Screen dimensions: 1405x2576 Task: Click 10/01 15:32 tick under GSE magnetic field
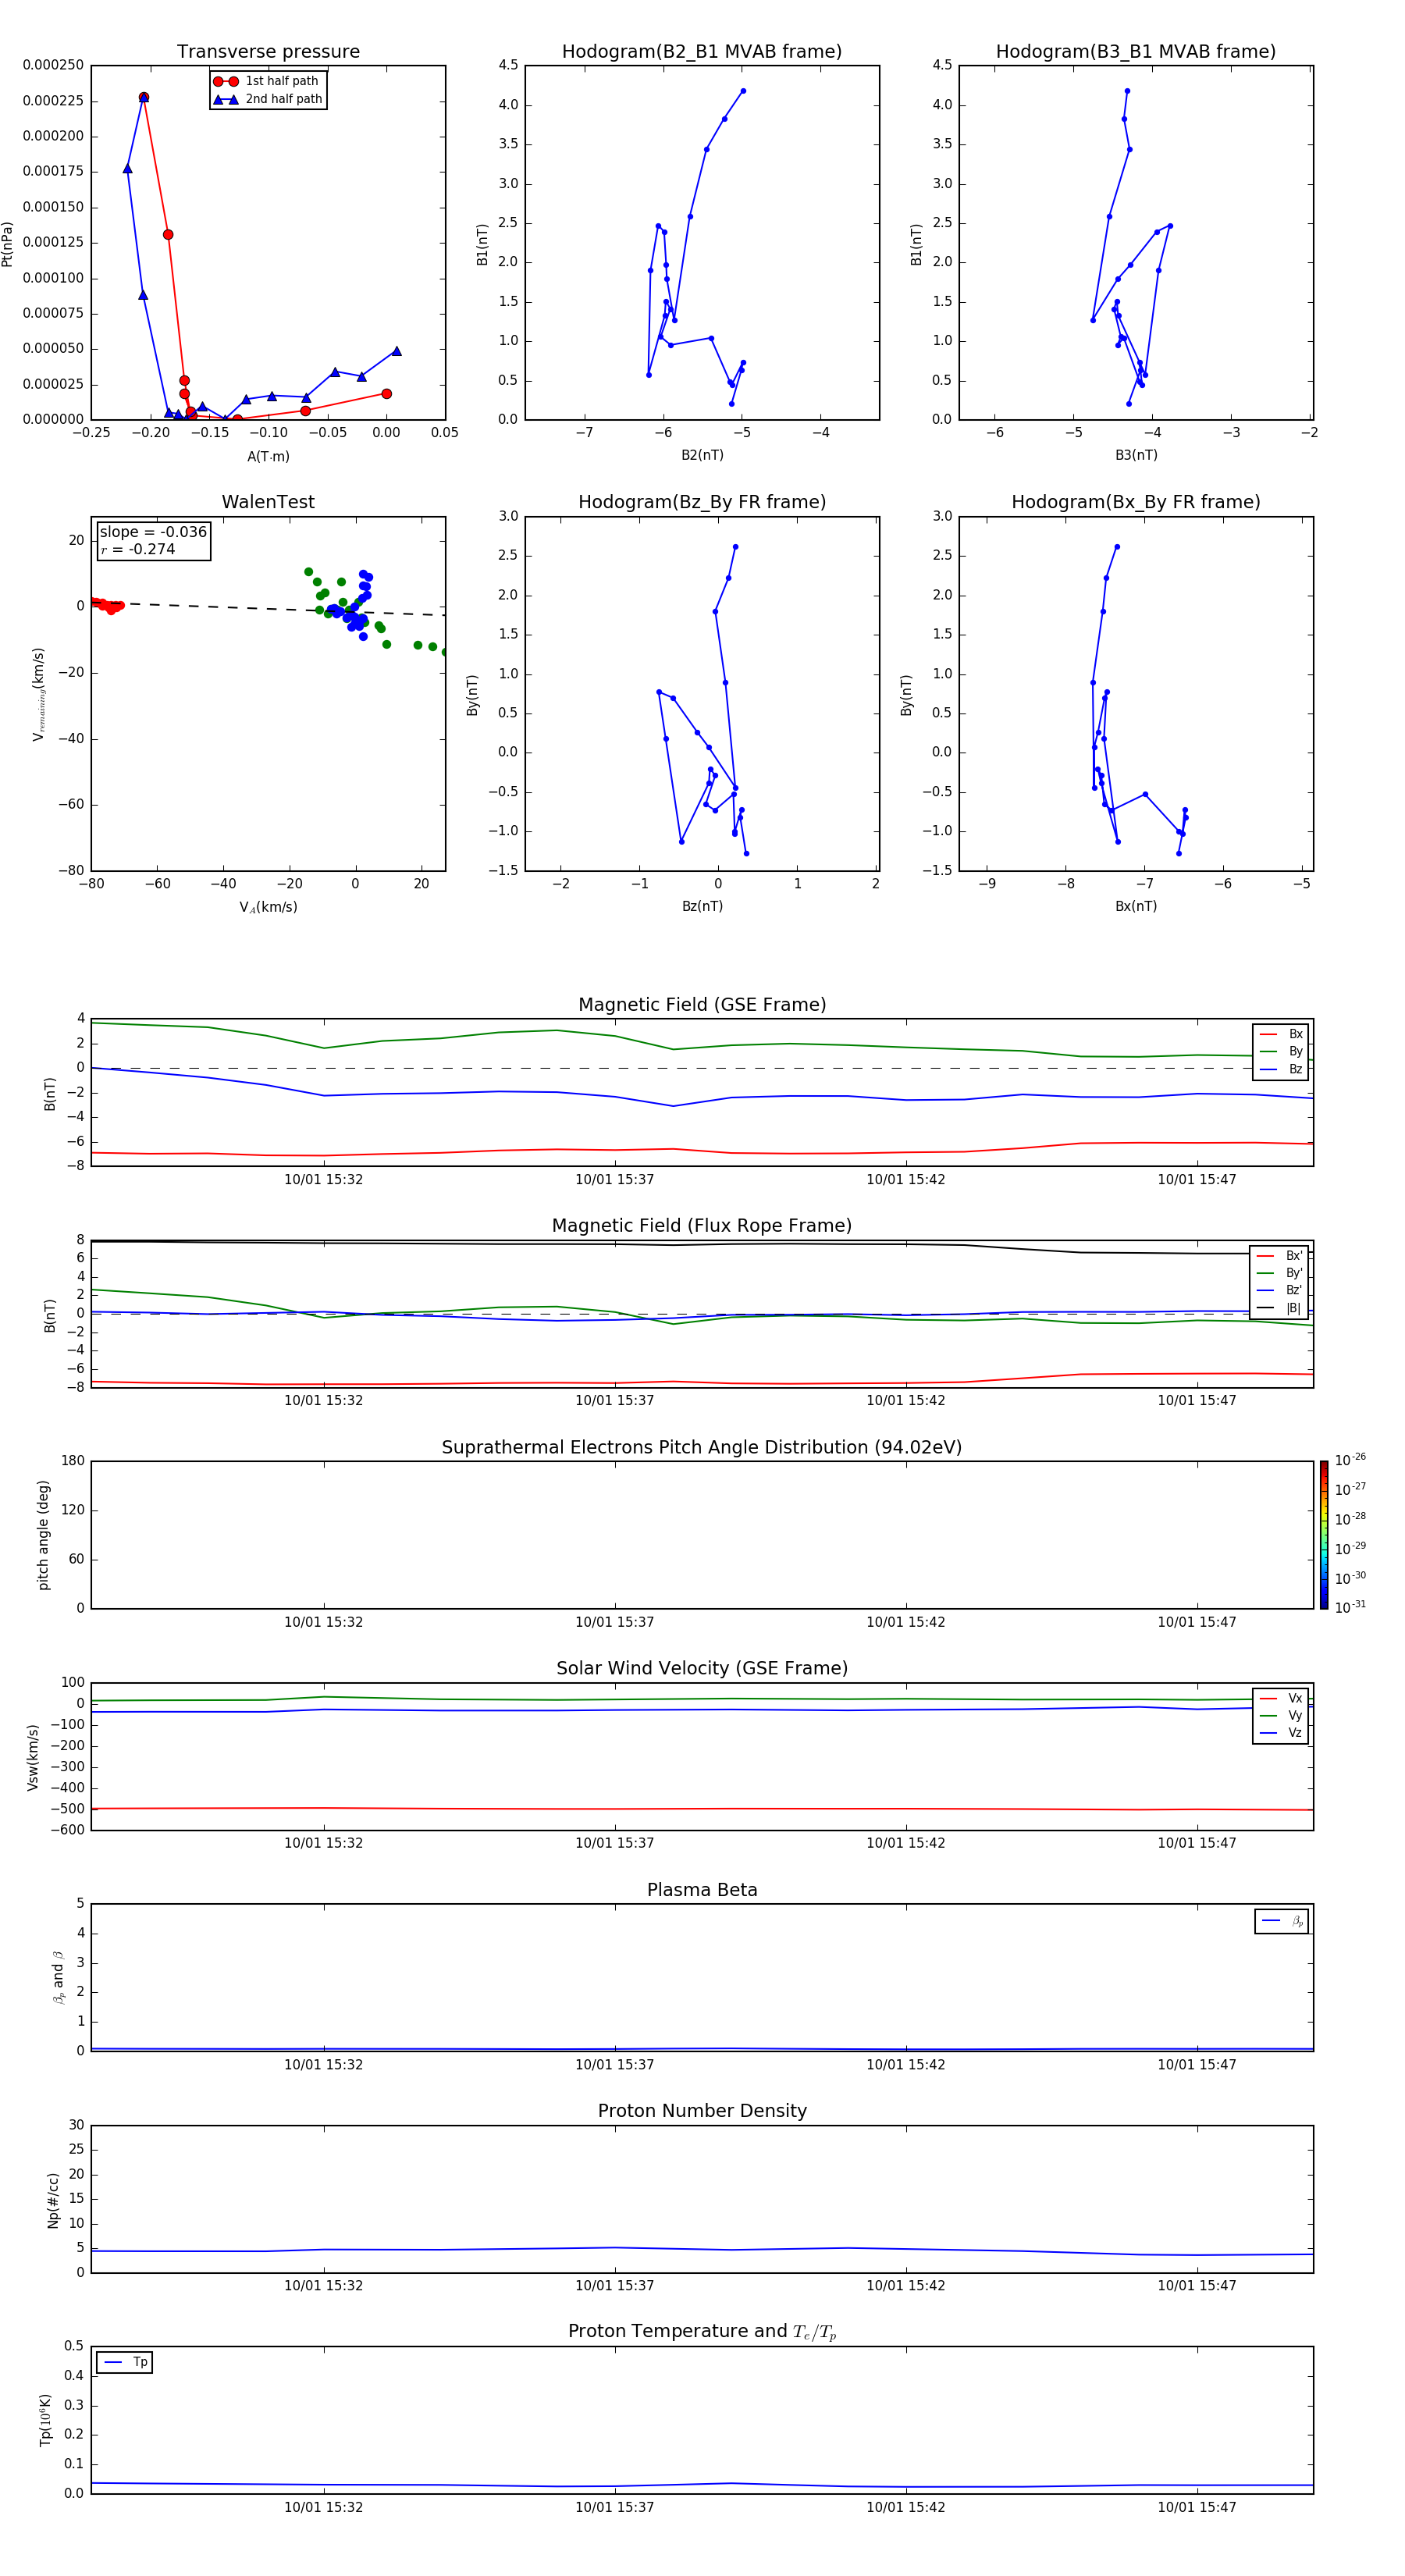tap(323, 1180)
